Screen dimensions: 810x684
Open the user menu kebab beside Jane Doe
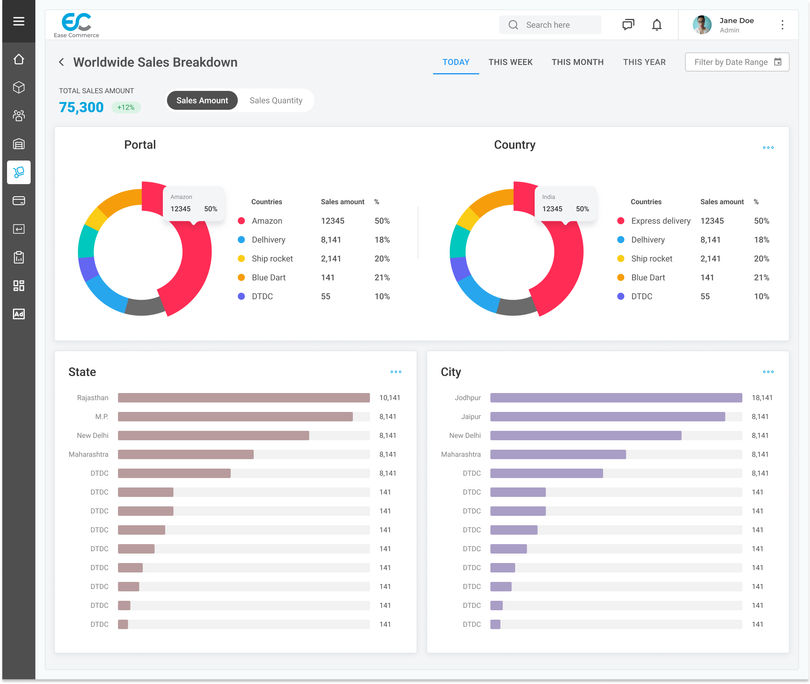782,25
